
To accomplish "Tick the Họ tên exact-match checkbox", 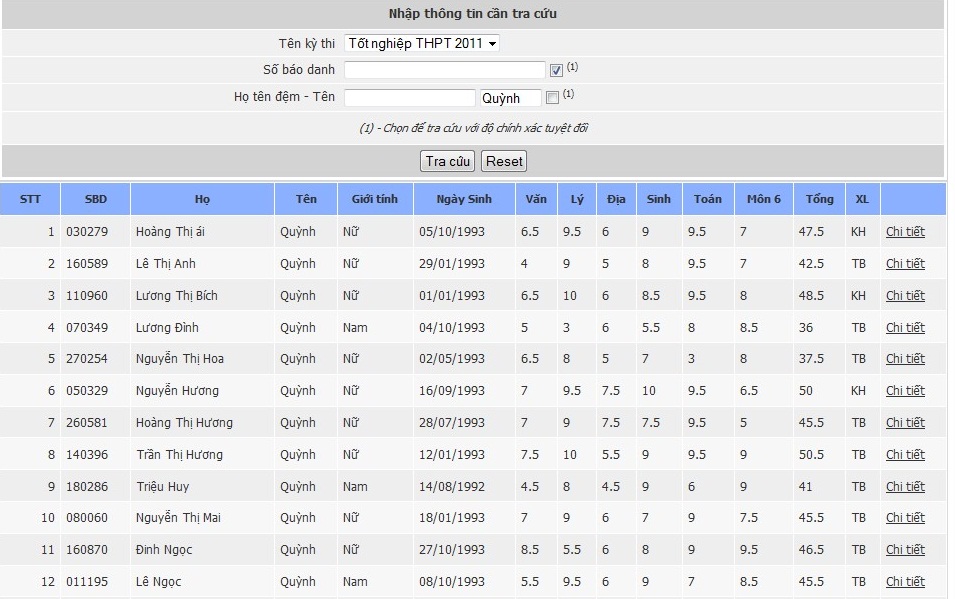I will click(x=552, y=97).
